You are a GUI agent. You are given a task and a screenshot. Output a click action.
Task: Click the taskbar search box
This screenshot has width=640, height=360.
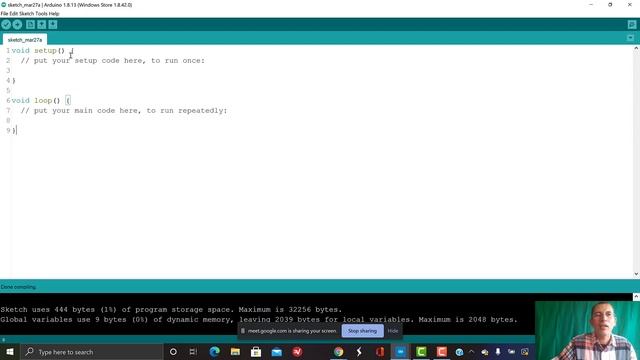tap(91, 352)
